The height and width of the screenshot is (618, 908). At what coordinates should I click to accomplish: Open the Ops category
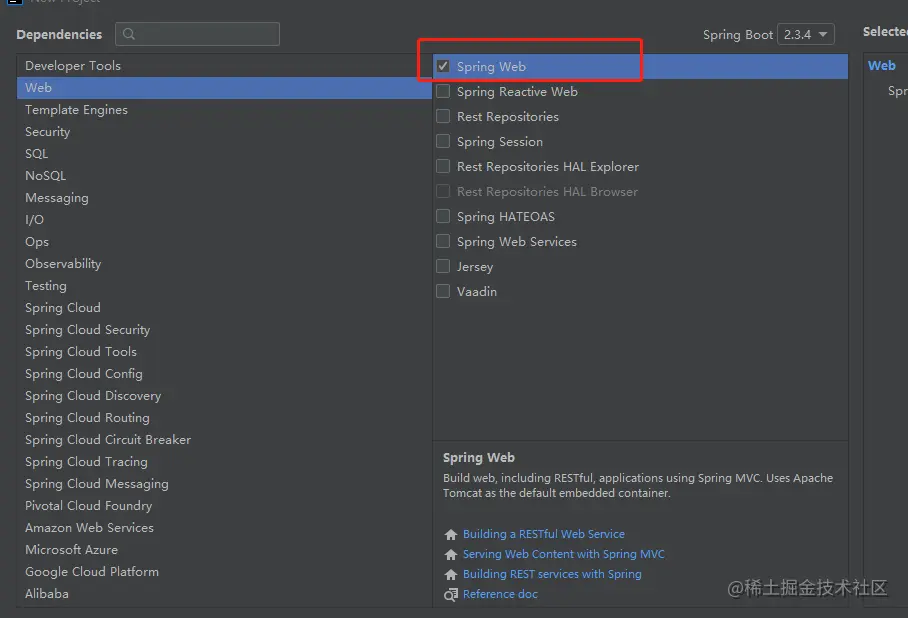click(224, 242)
